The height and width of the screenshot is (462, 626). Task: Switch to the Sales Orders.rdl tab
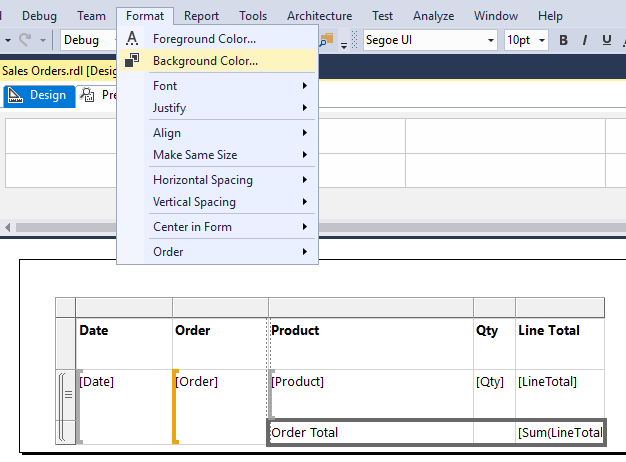click(57, 71)
